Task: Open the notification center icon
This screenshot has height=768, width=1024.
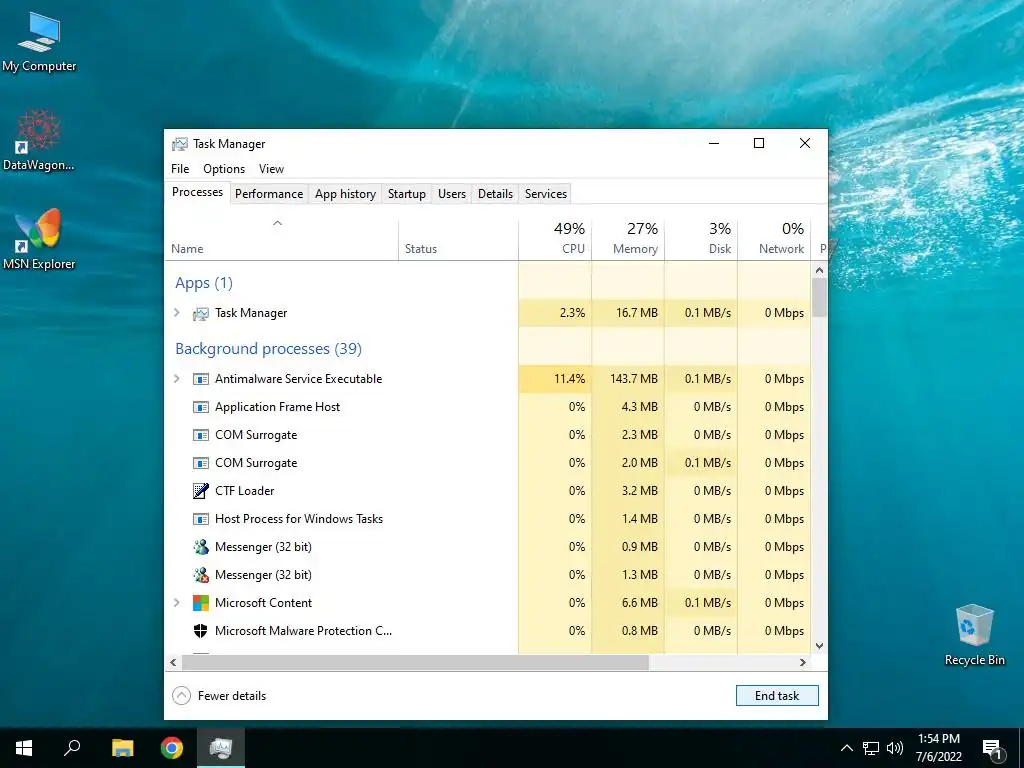Action: coord(992,749)
